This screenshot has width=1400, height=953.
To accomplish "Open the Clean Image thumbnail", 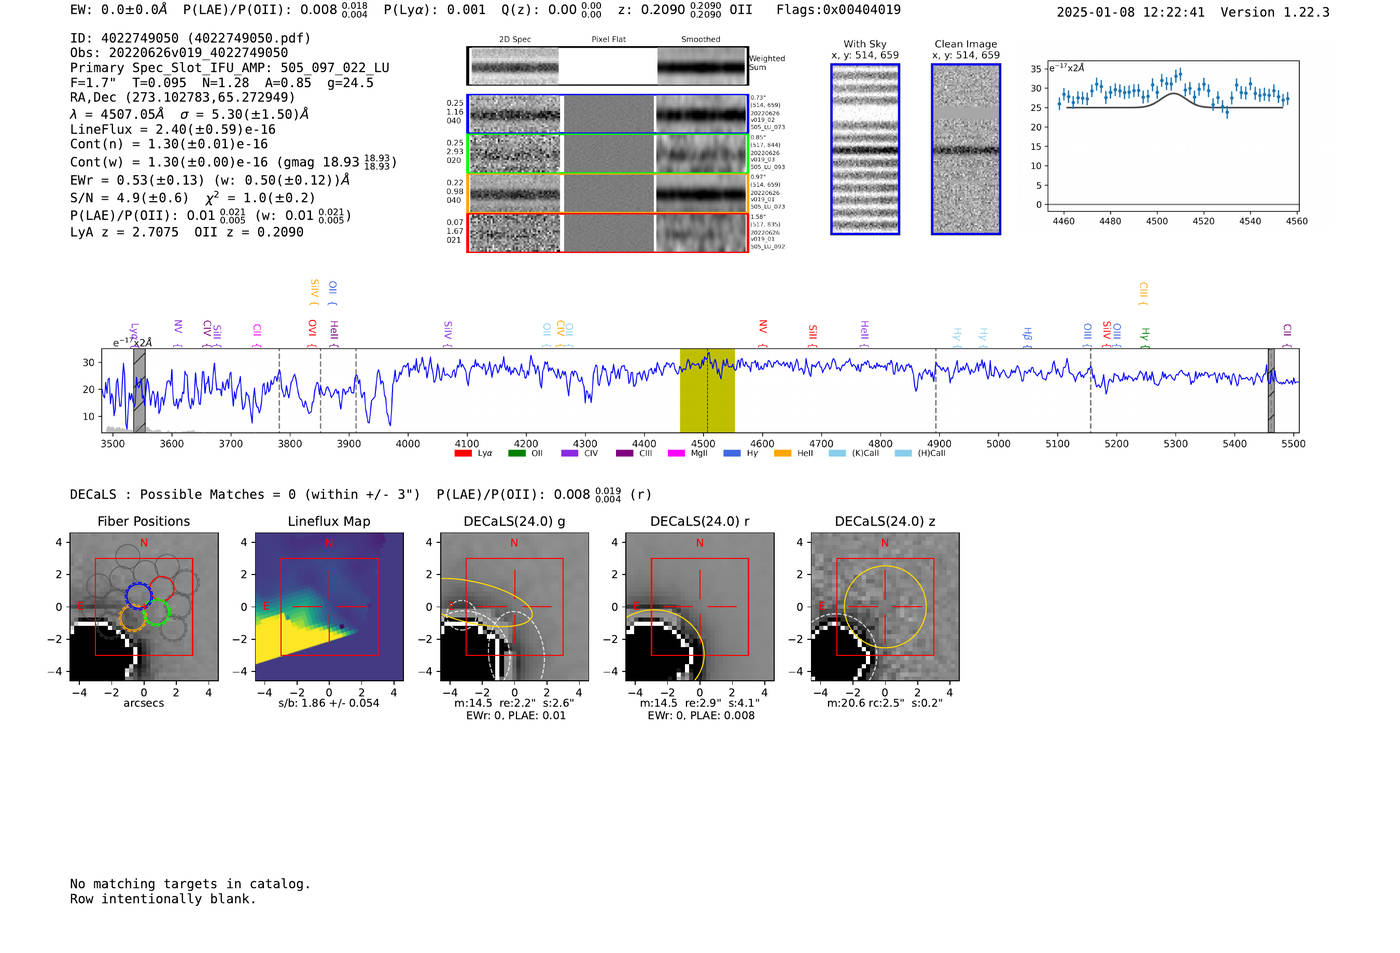I will point(965,149).
